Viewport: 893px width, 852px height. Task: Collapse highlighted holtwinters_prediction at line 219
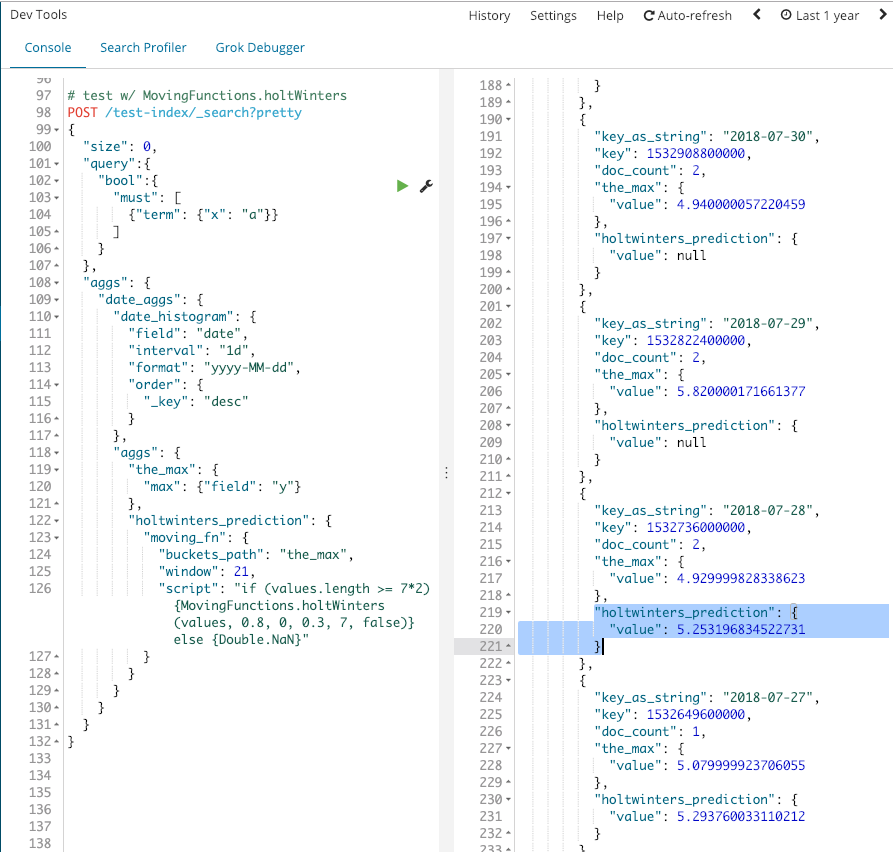[x=508, y=613]
